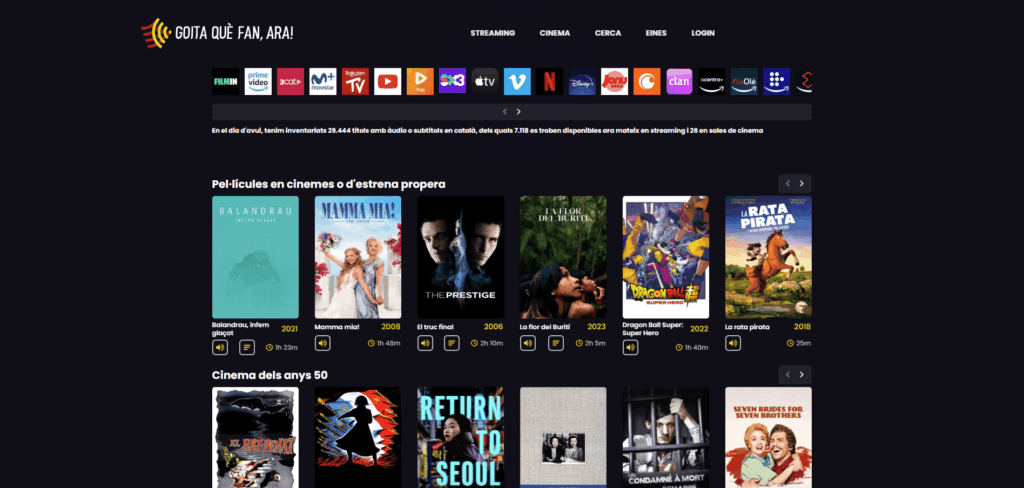Click audio icon under El truc final

coord(425,343)
